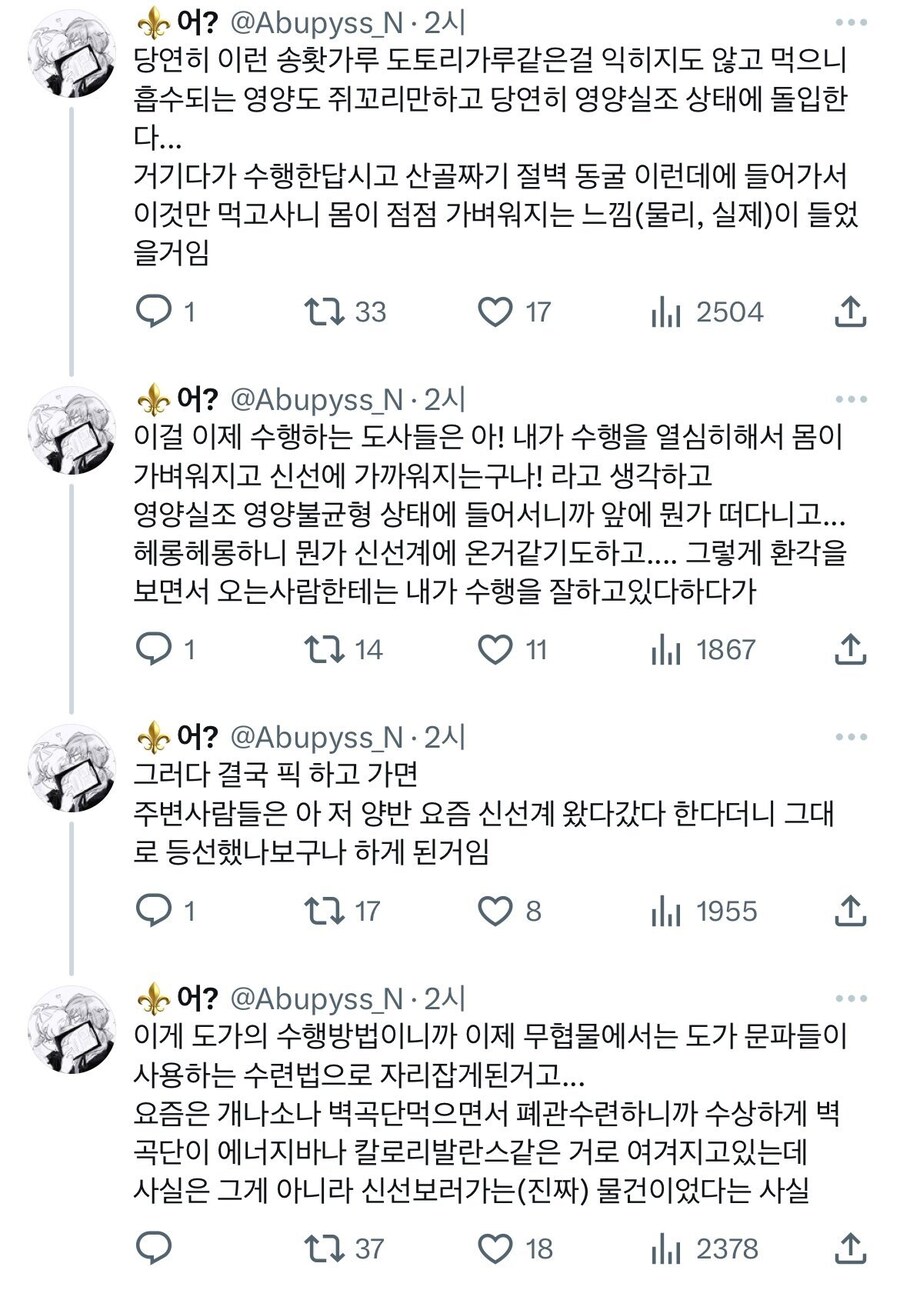Open more options on second tweet
Image resolution: width=900 pixels, height=1300 pixels.
pos(851,399)
